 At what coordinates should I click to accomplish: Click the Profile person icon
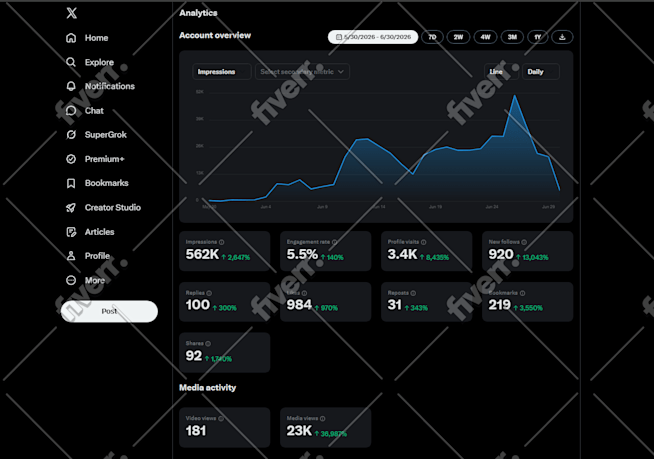71,256
